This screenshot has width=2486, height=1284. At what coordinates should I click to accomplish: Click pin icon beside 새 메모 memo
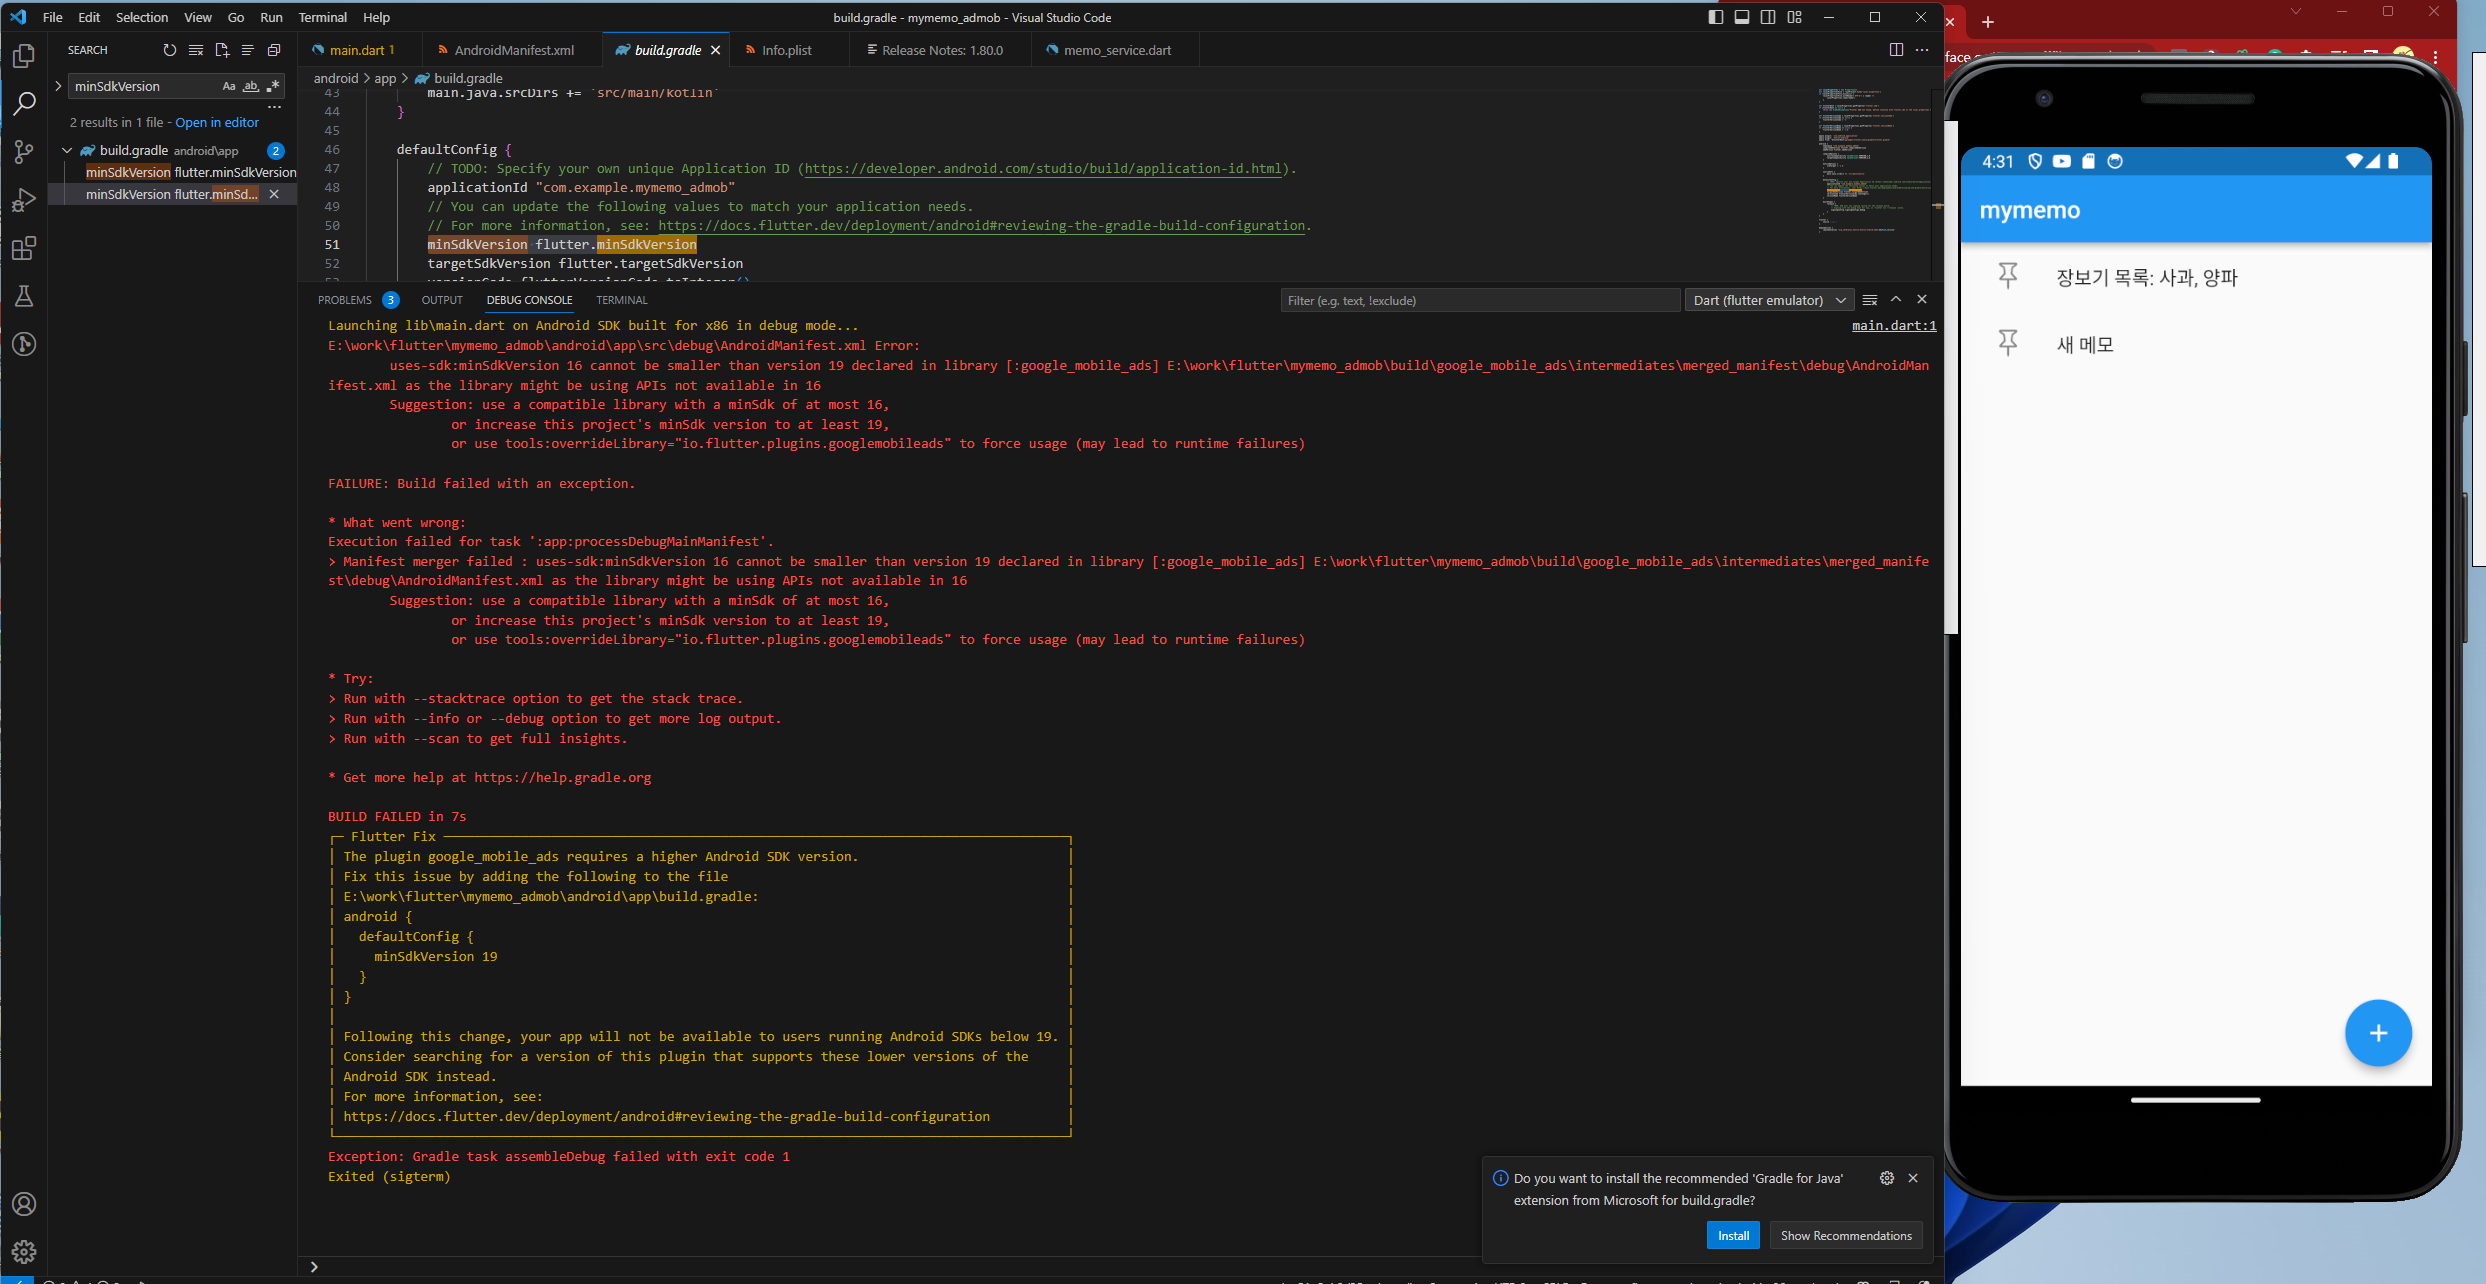click(x=2007, y=343)
